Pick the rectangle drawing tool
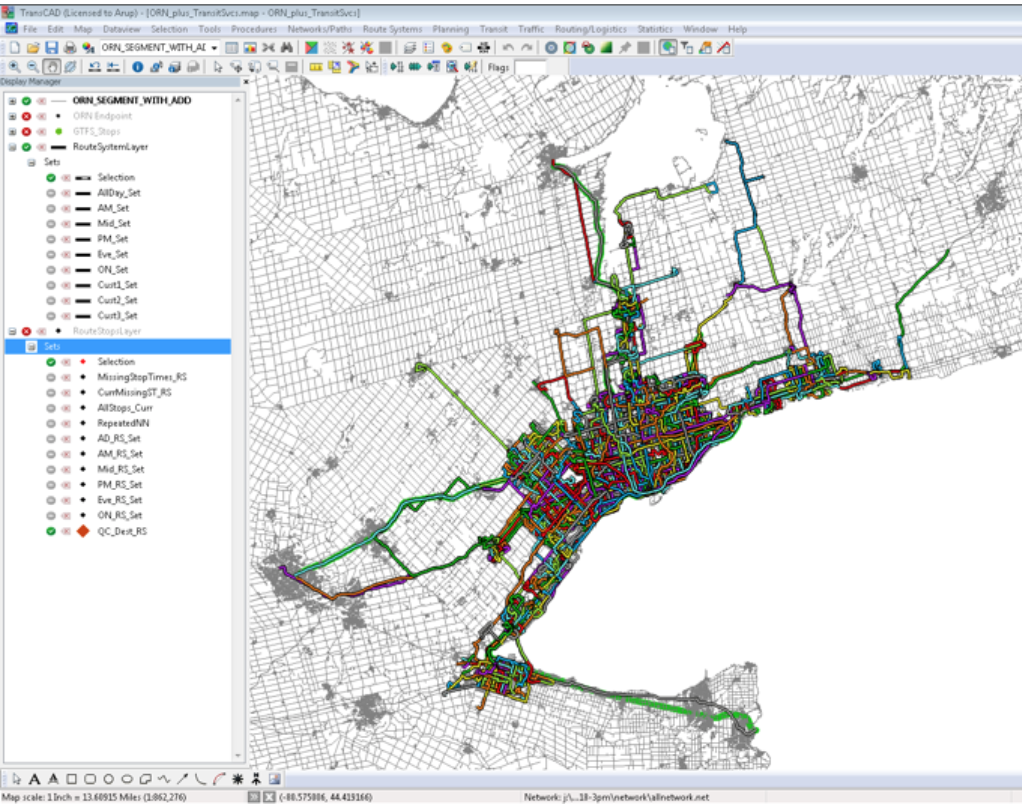 click(72, 779)
